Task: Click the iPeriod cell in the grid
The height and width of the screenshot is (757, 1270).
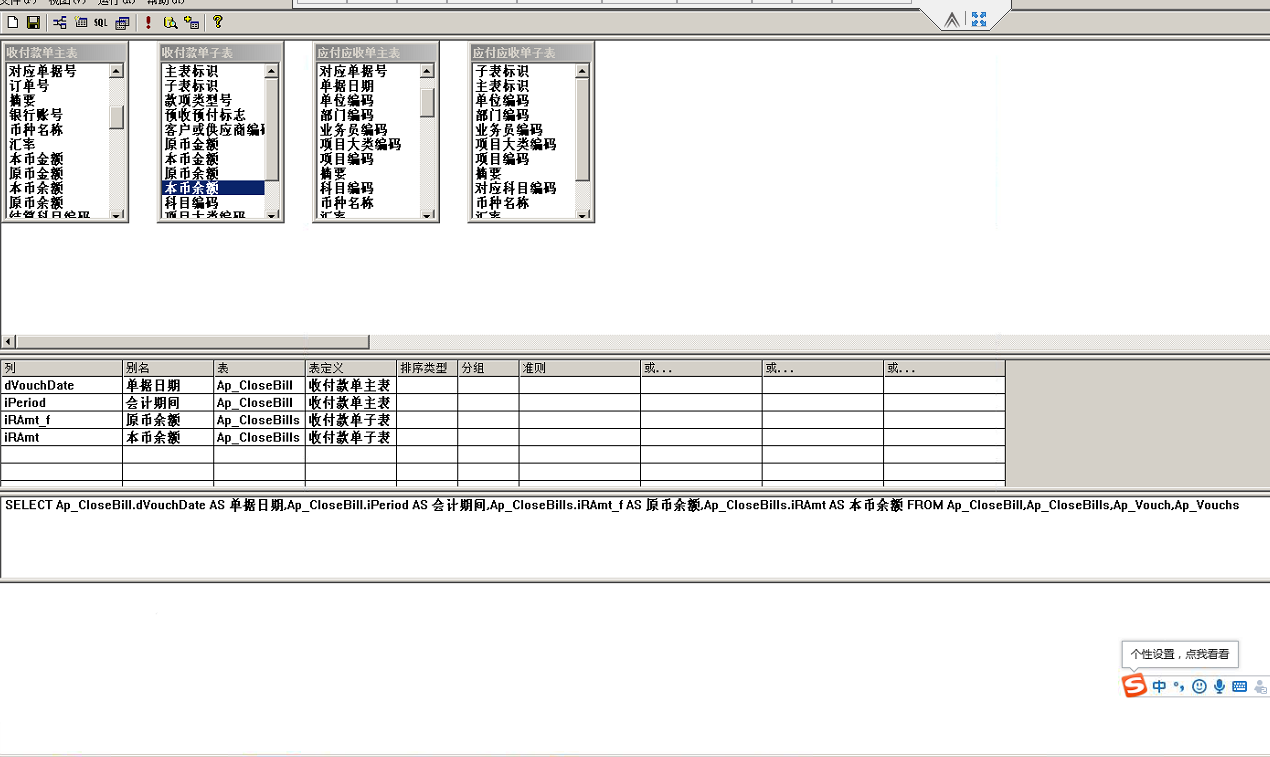Action: (x=61, y=403)
